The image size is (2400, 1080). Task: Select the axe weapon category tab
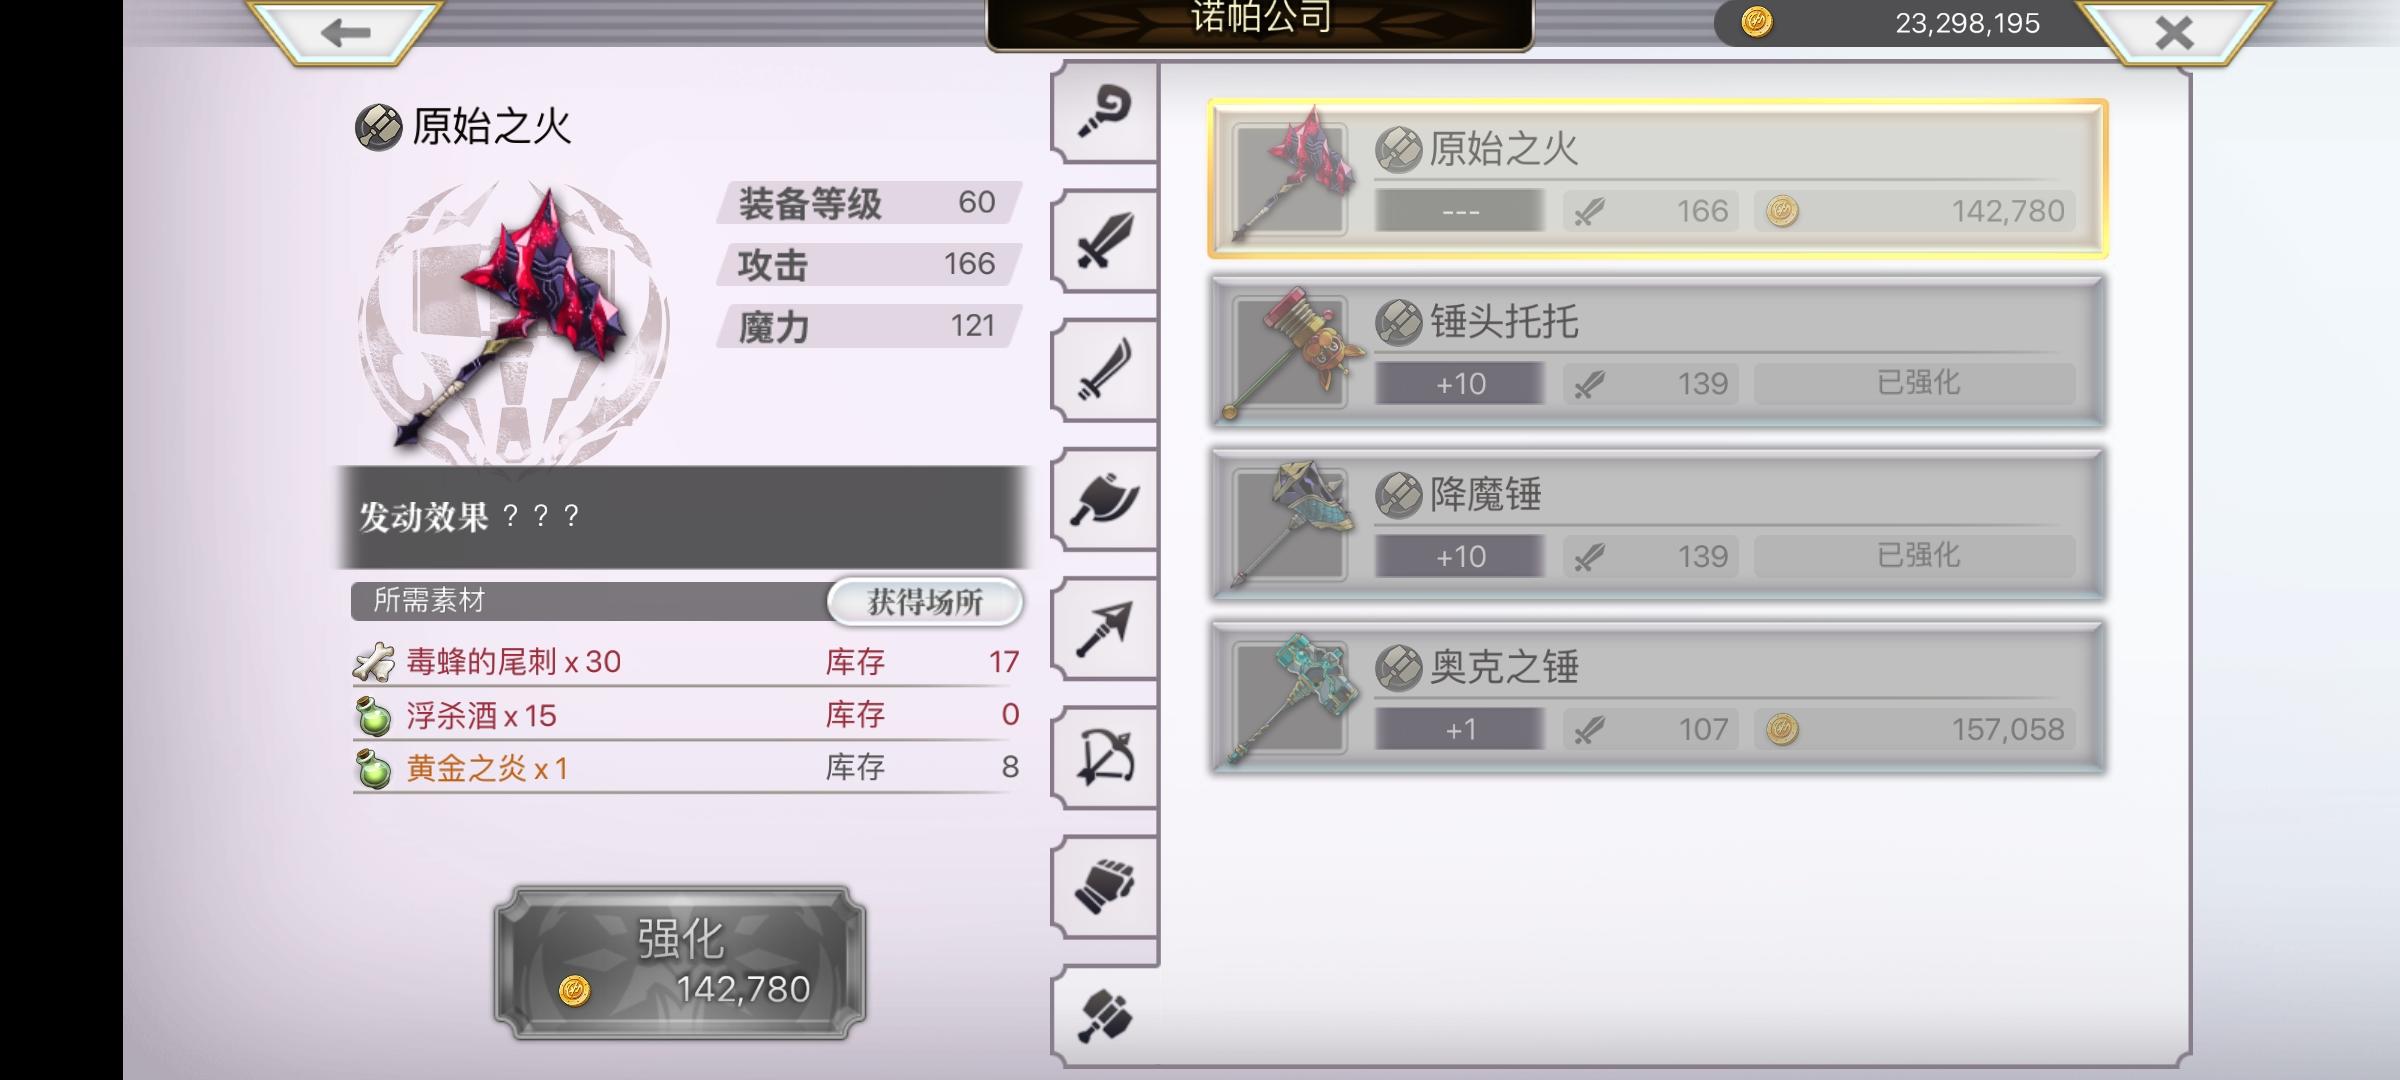(x=1105, y=499)
